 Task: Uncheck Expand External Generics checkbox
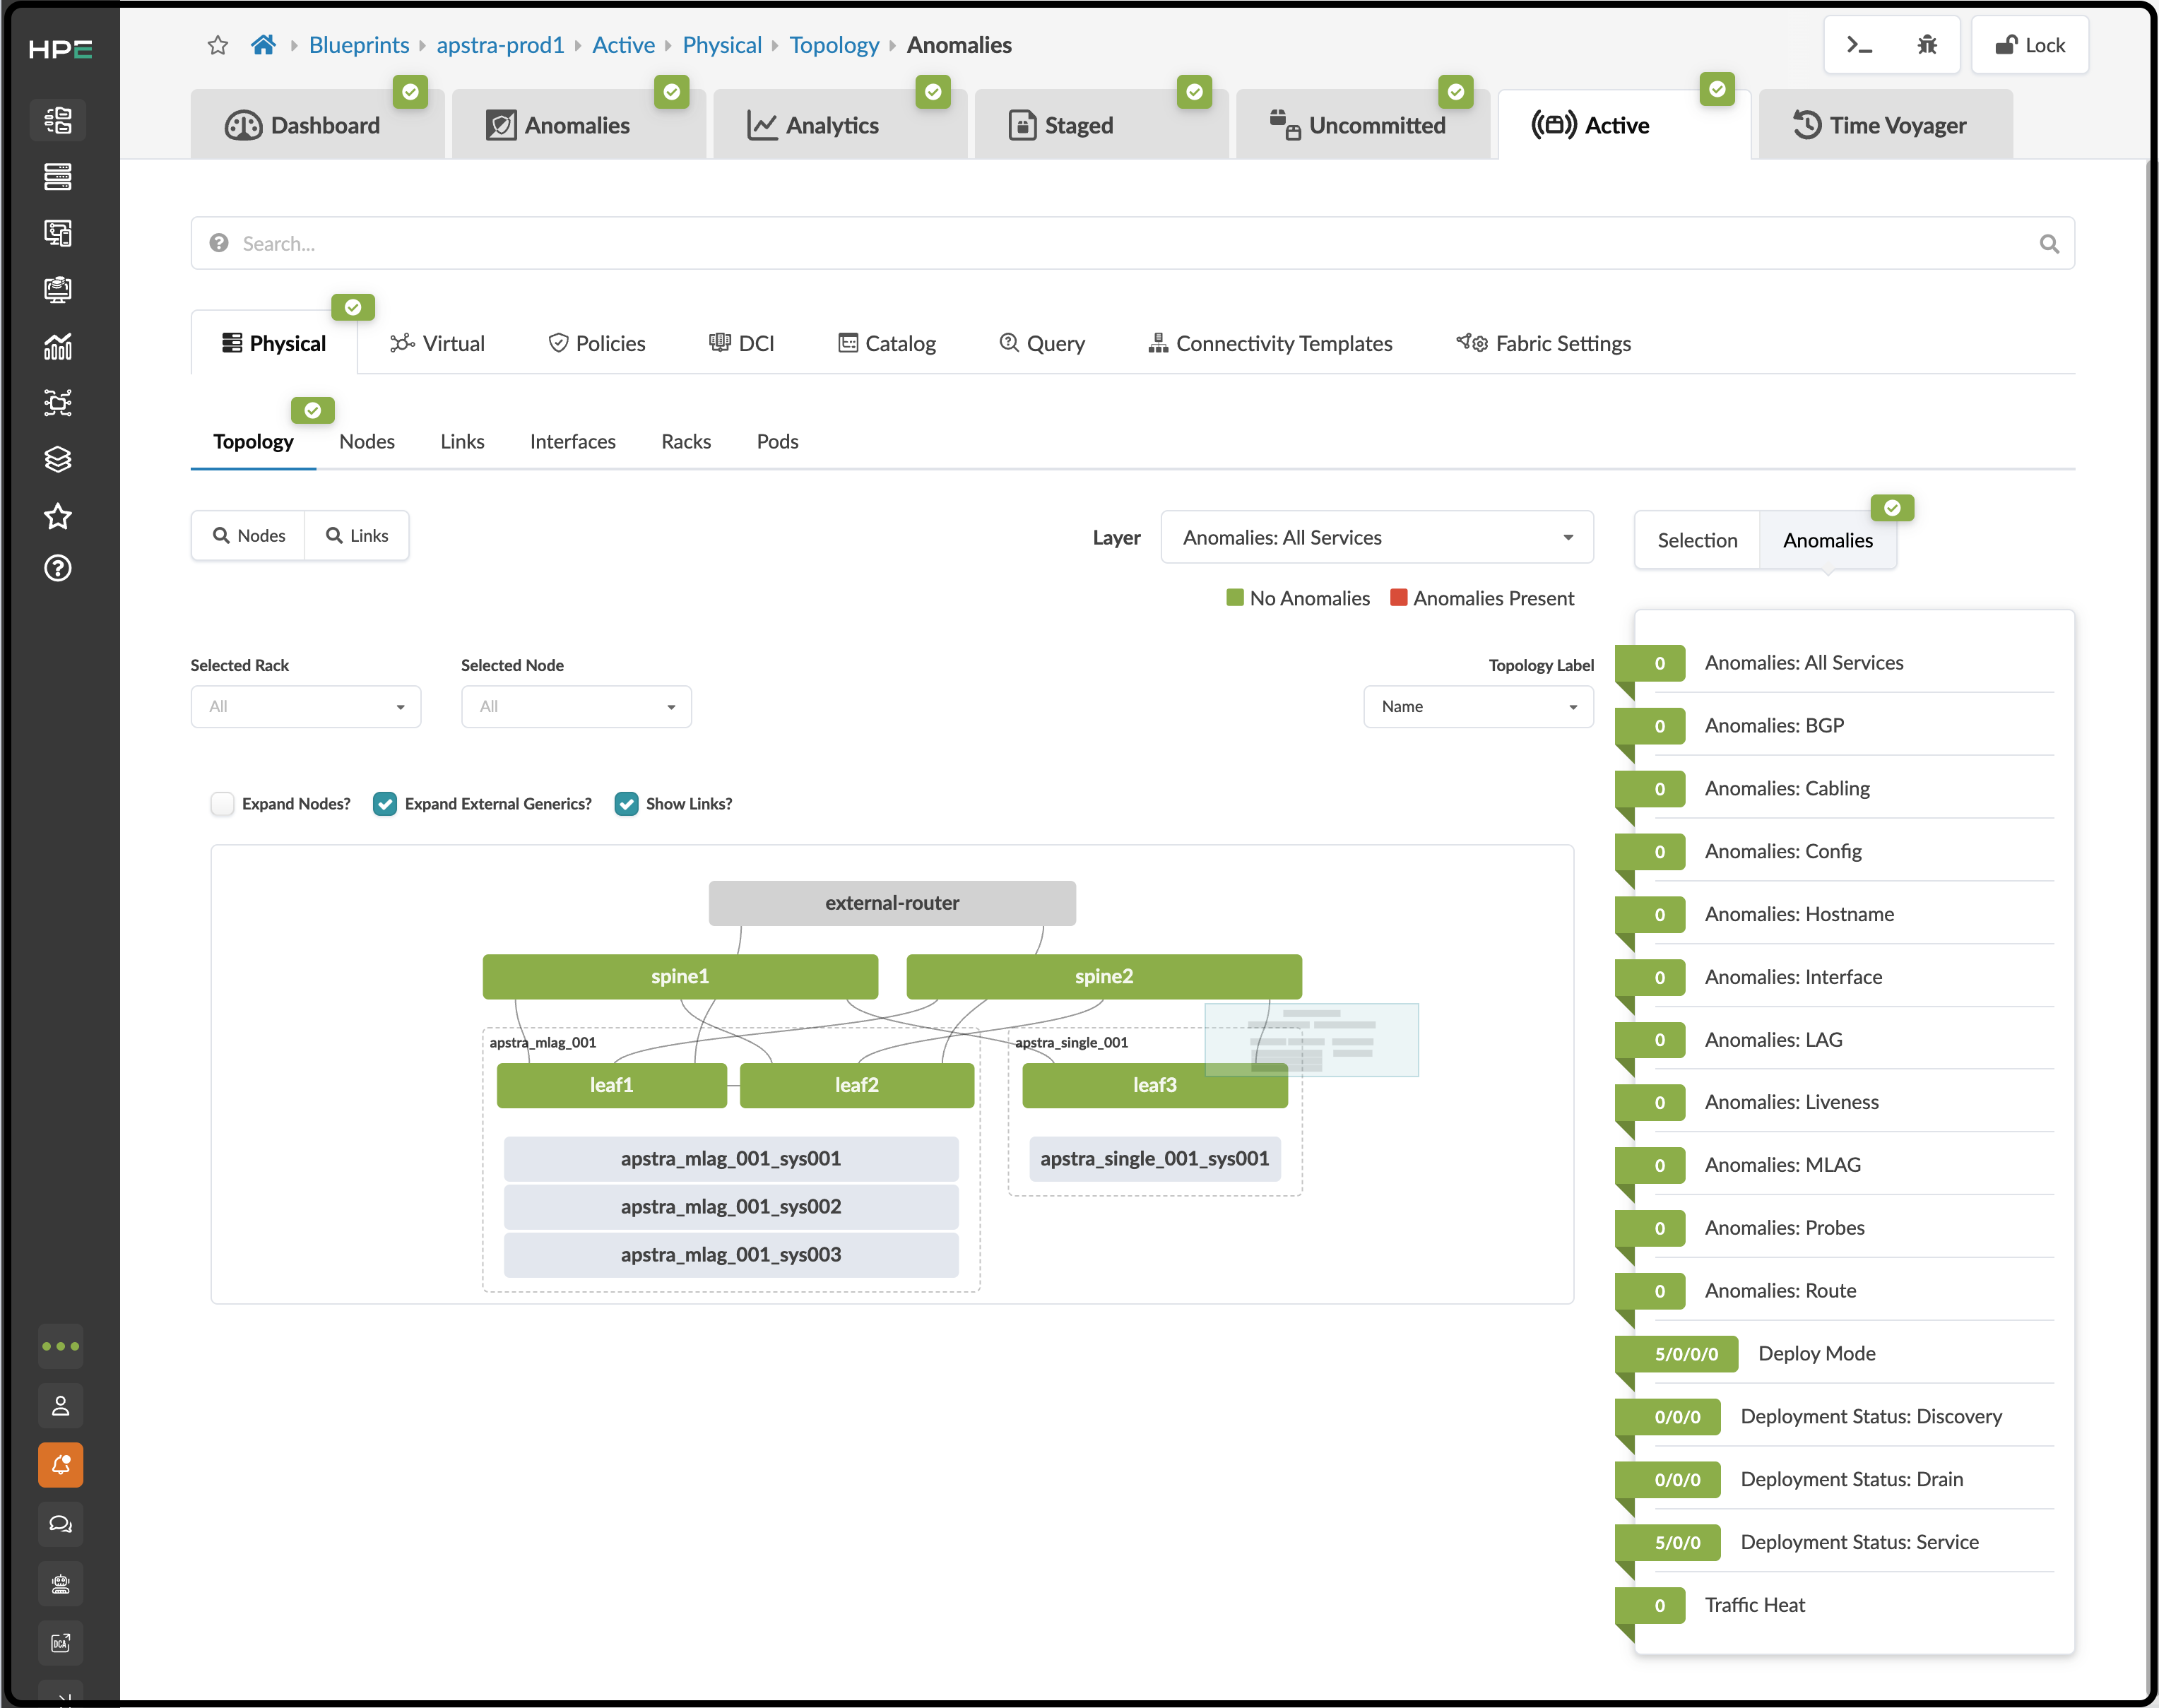pyautogui.click(x=384, y=804)
